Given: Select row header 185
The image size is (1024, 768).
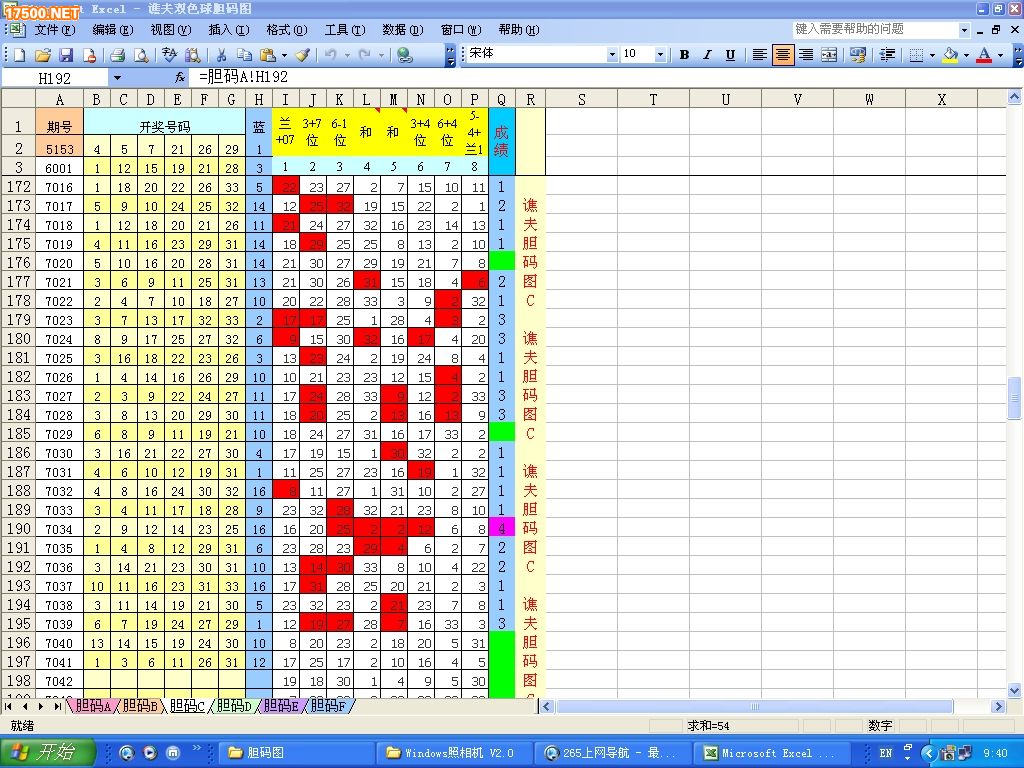Looking at the screenshot, I should (18, 434).
